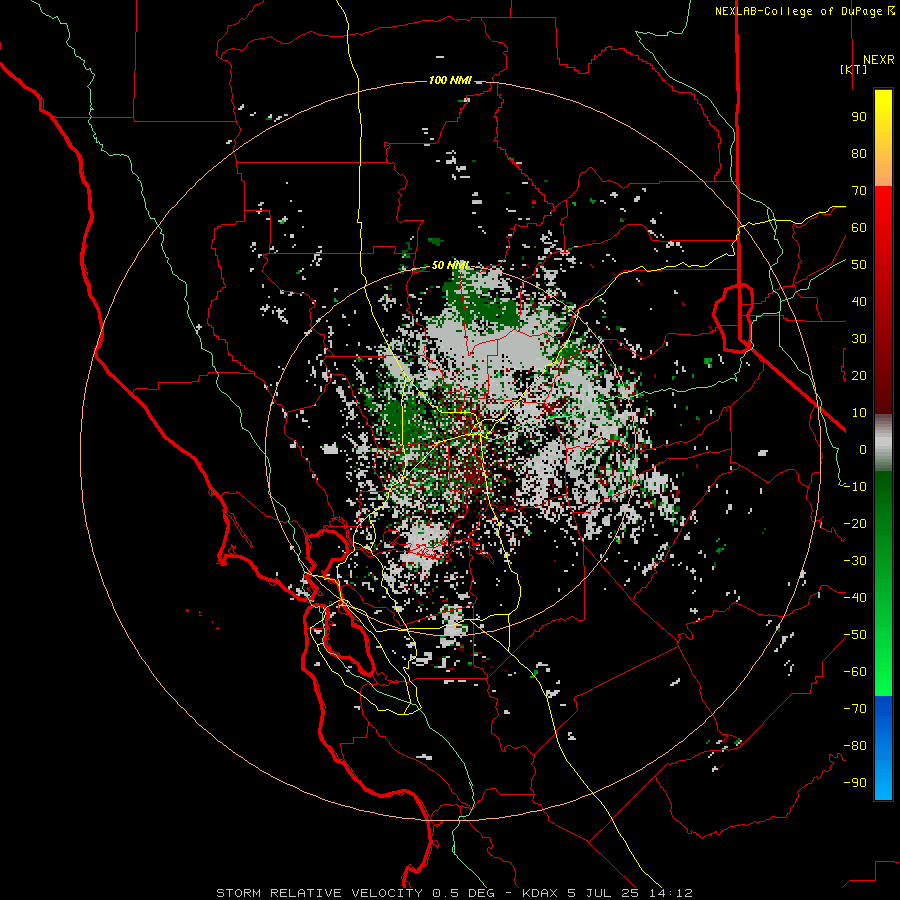Click the -20 scale value
Screen dimensions: 900x900
tap(855, 523)
